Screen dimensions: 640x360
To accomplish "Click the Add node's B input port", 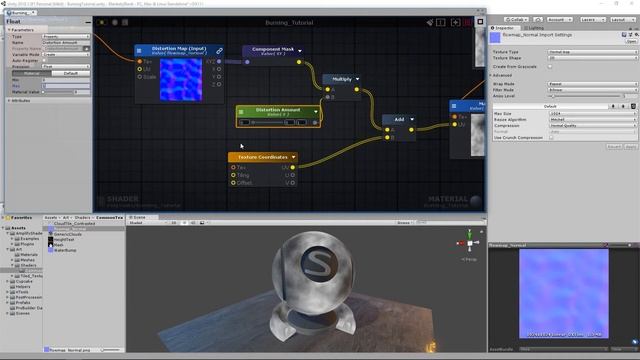I will (387, 138).
